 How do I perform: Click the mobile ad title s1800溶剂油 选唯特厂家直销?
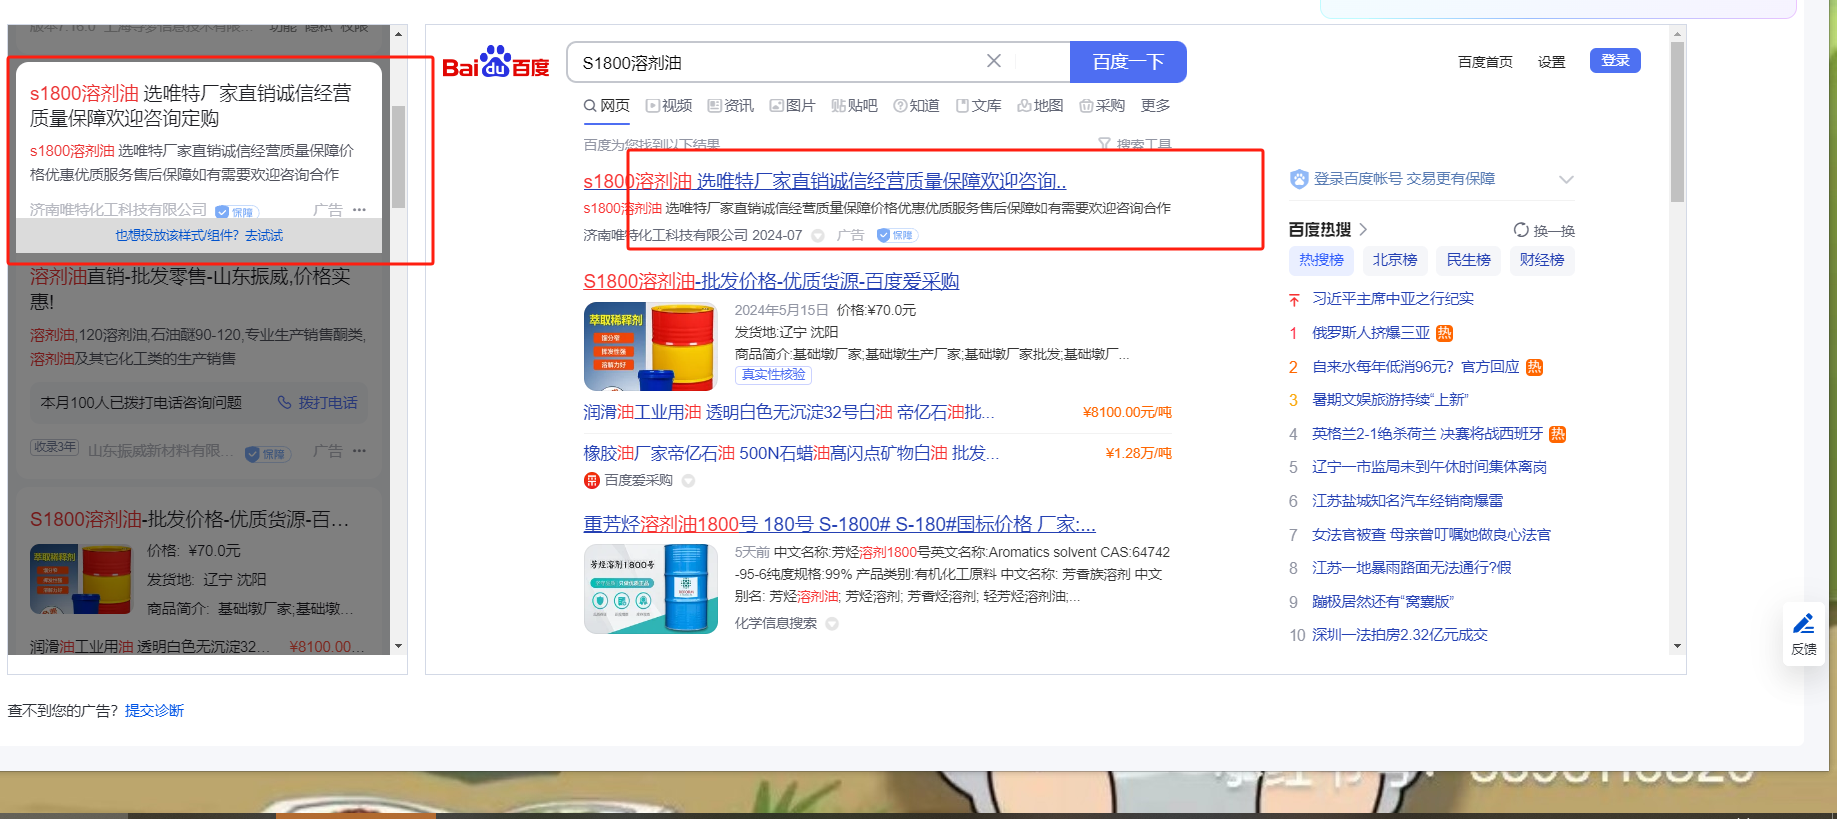point(191,106)
